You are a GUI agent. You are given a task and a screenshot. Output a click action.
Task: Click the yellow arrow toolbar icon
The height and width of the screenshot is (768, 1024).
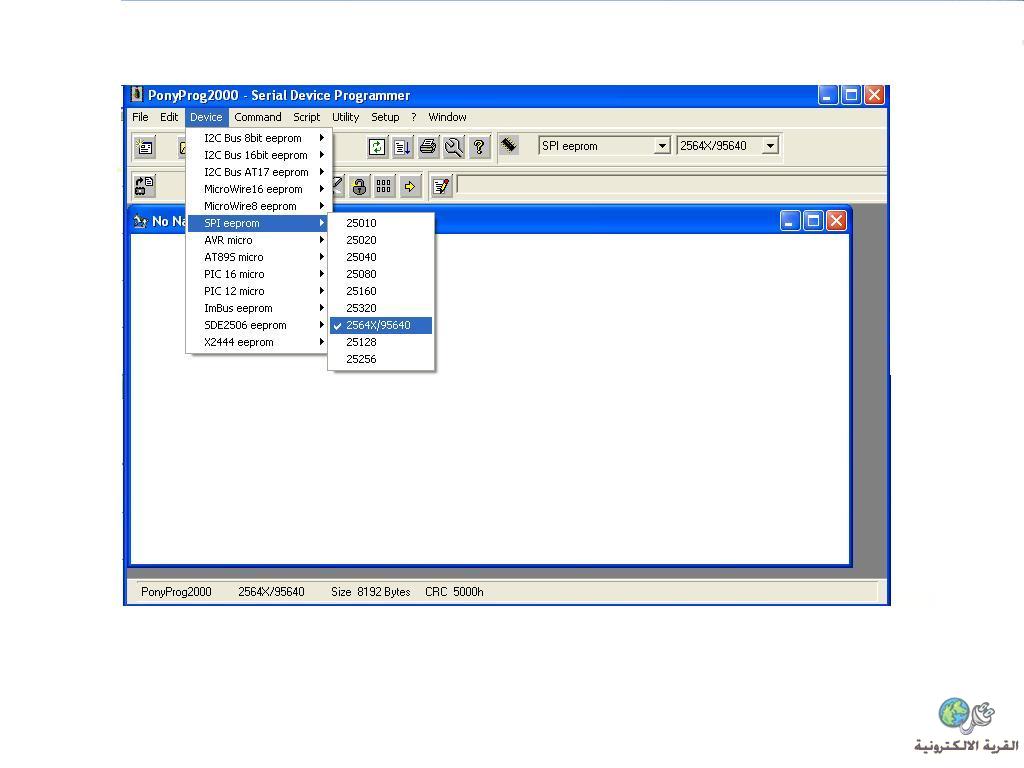[x=409, y=187]
